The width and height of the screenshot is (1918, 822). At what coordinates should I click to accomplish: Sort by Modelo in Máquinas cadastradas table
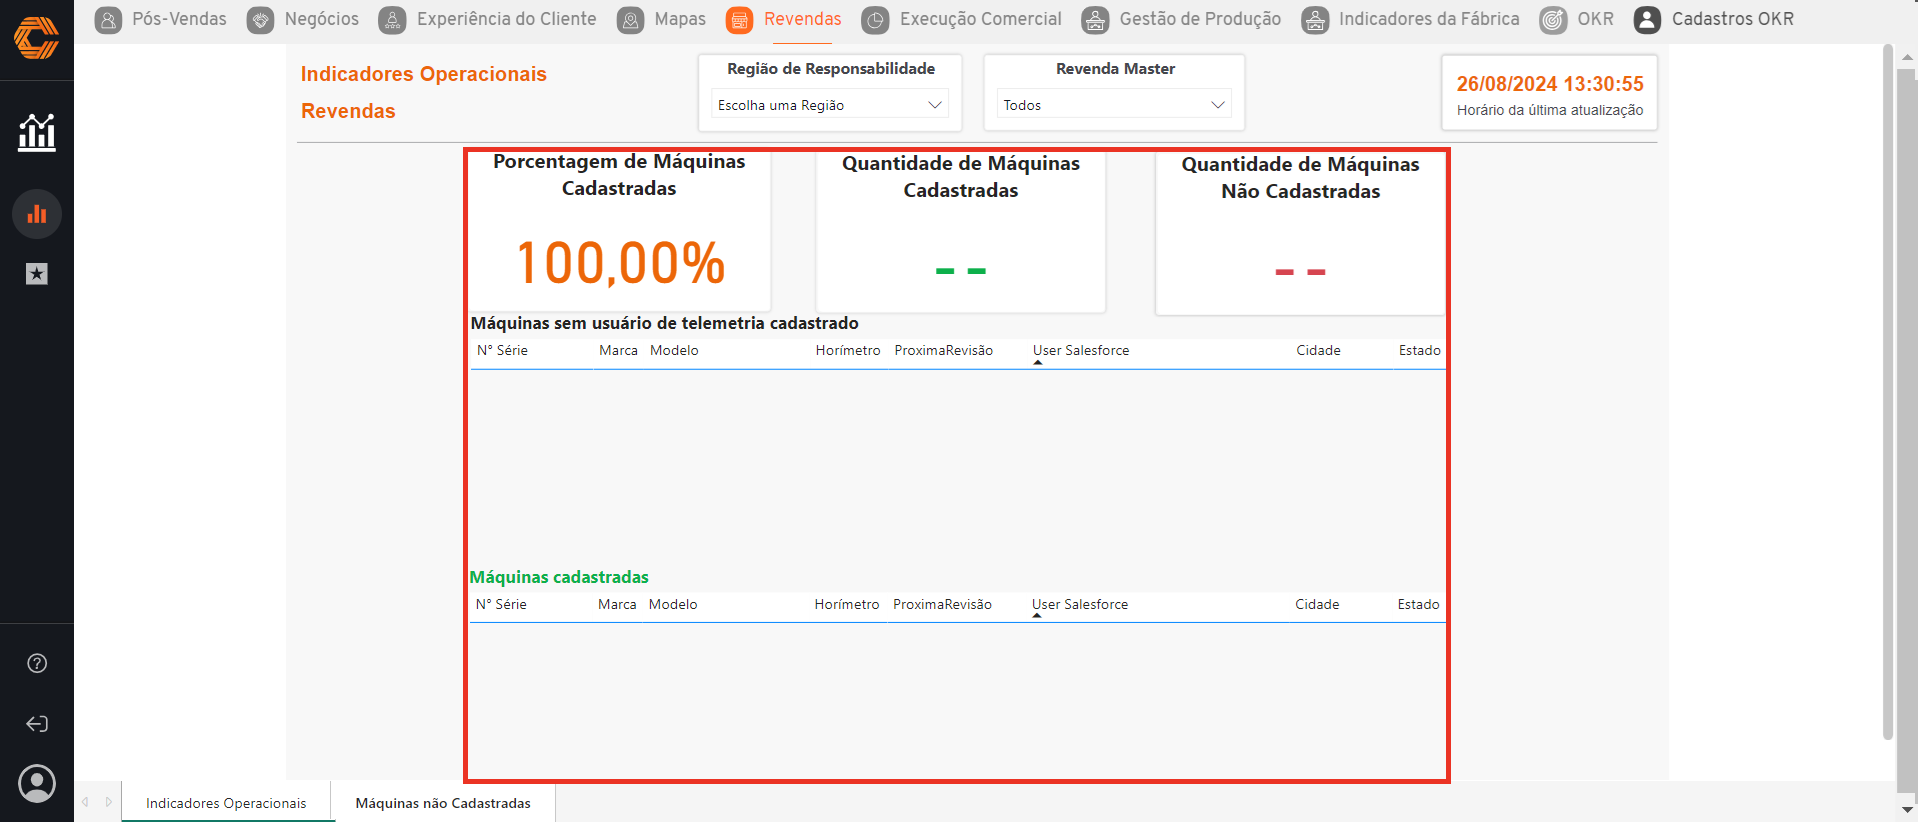pos(673,604)
